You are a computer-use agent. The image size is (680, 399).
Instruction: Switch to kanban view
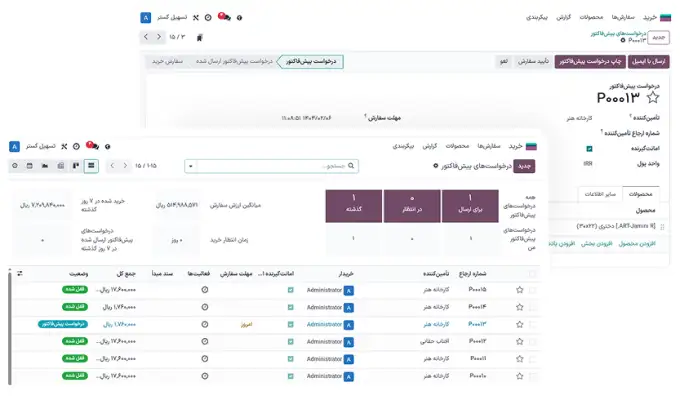coord(76,166)
